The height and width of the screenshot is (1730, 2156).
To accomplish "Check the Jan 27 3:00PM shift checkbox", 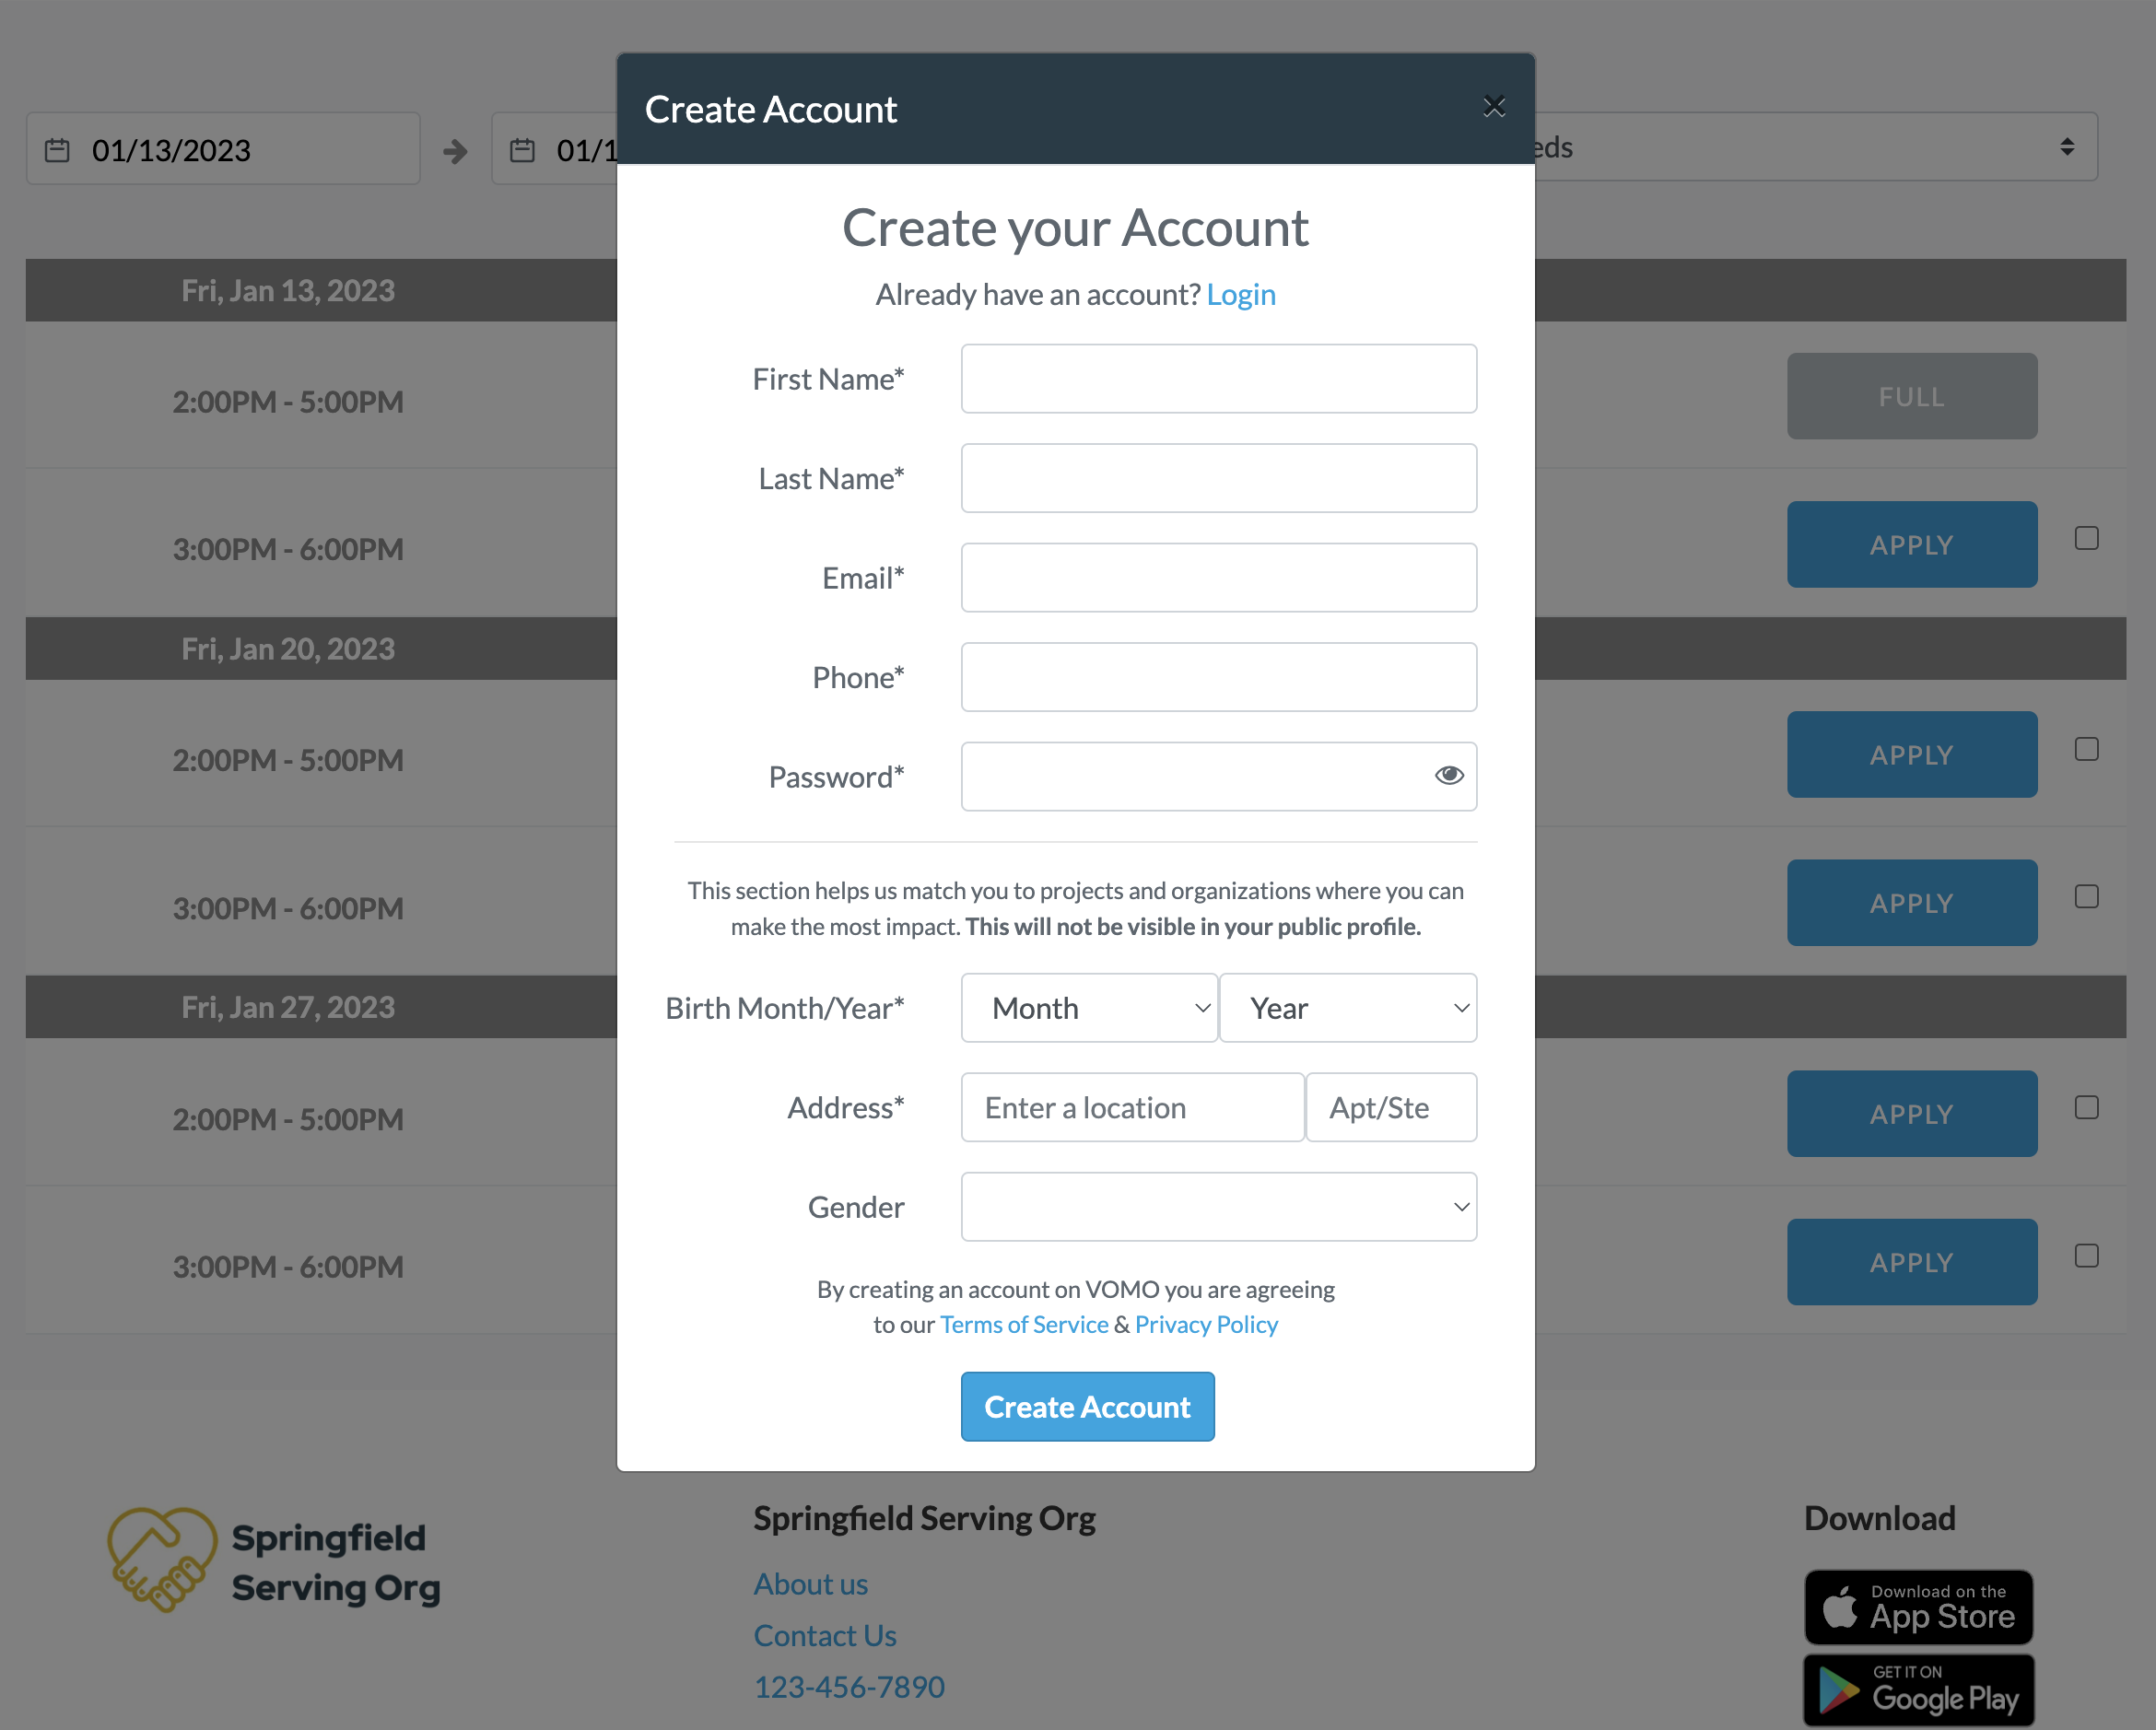I will coord(2086,1256).
